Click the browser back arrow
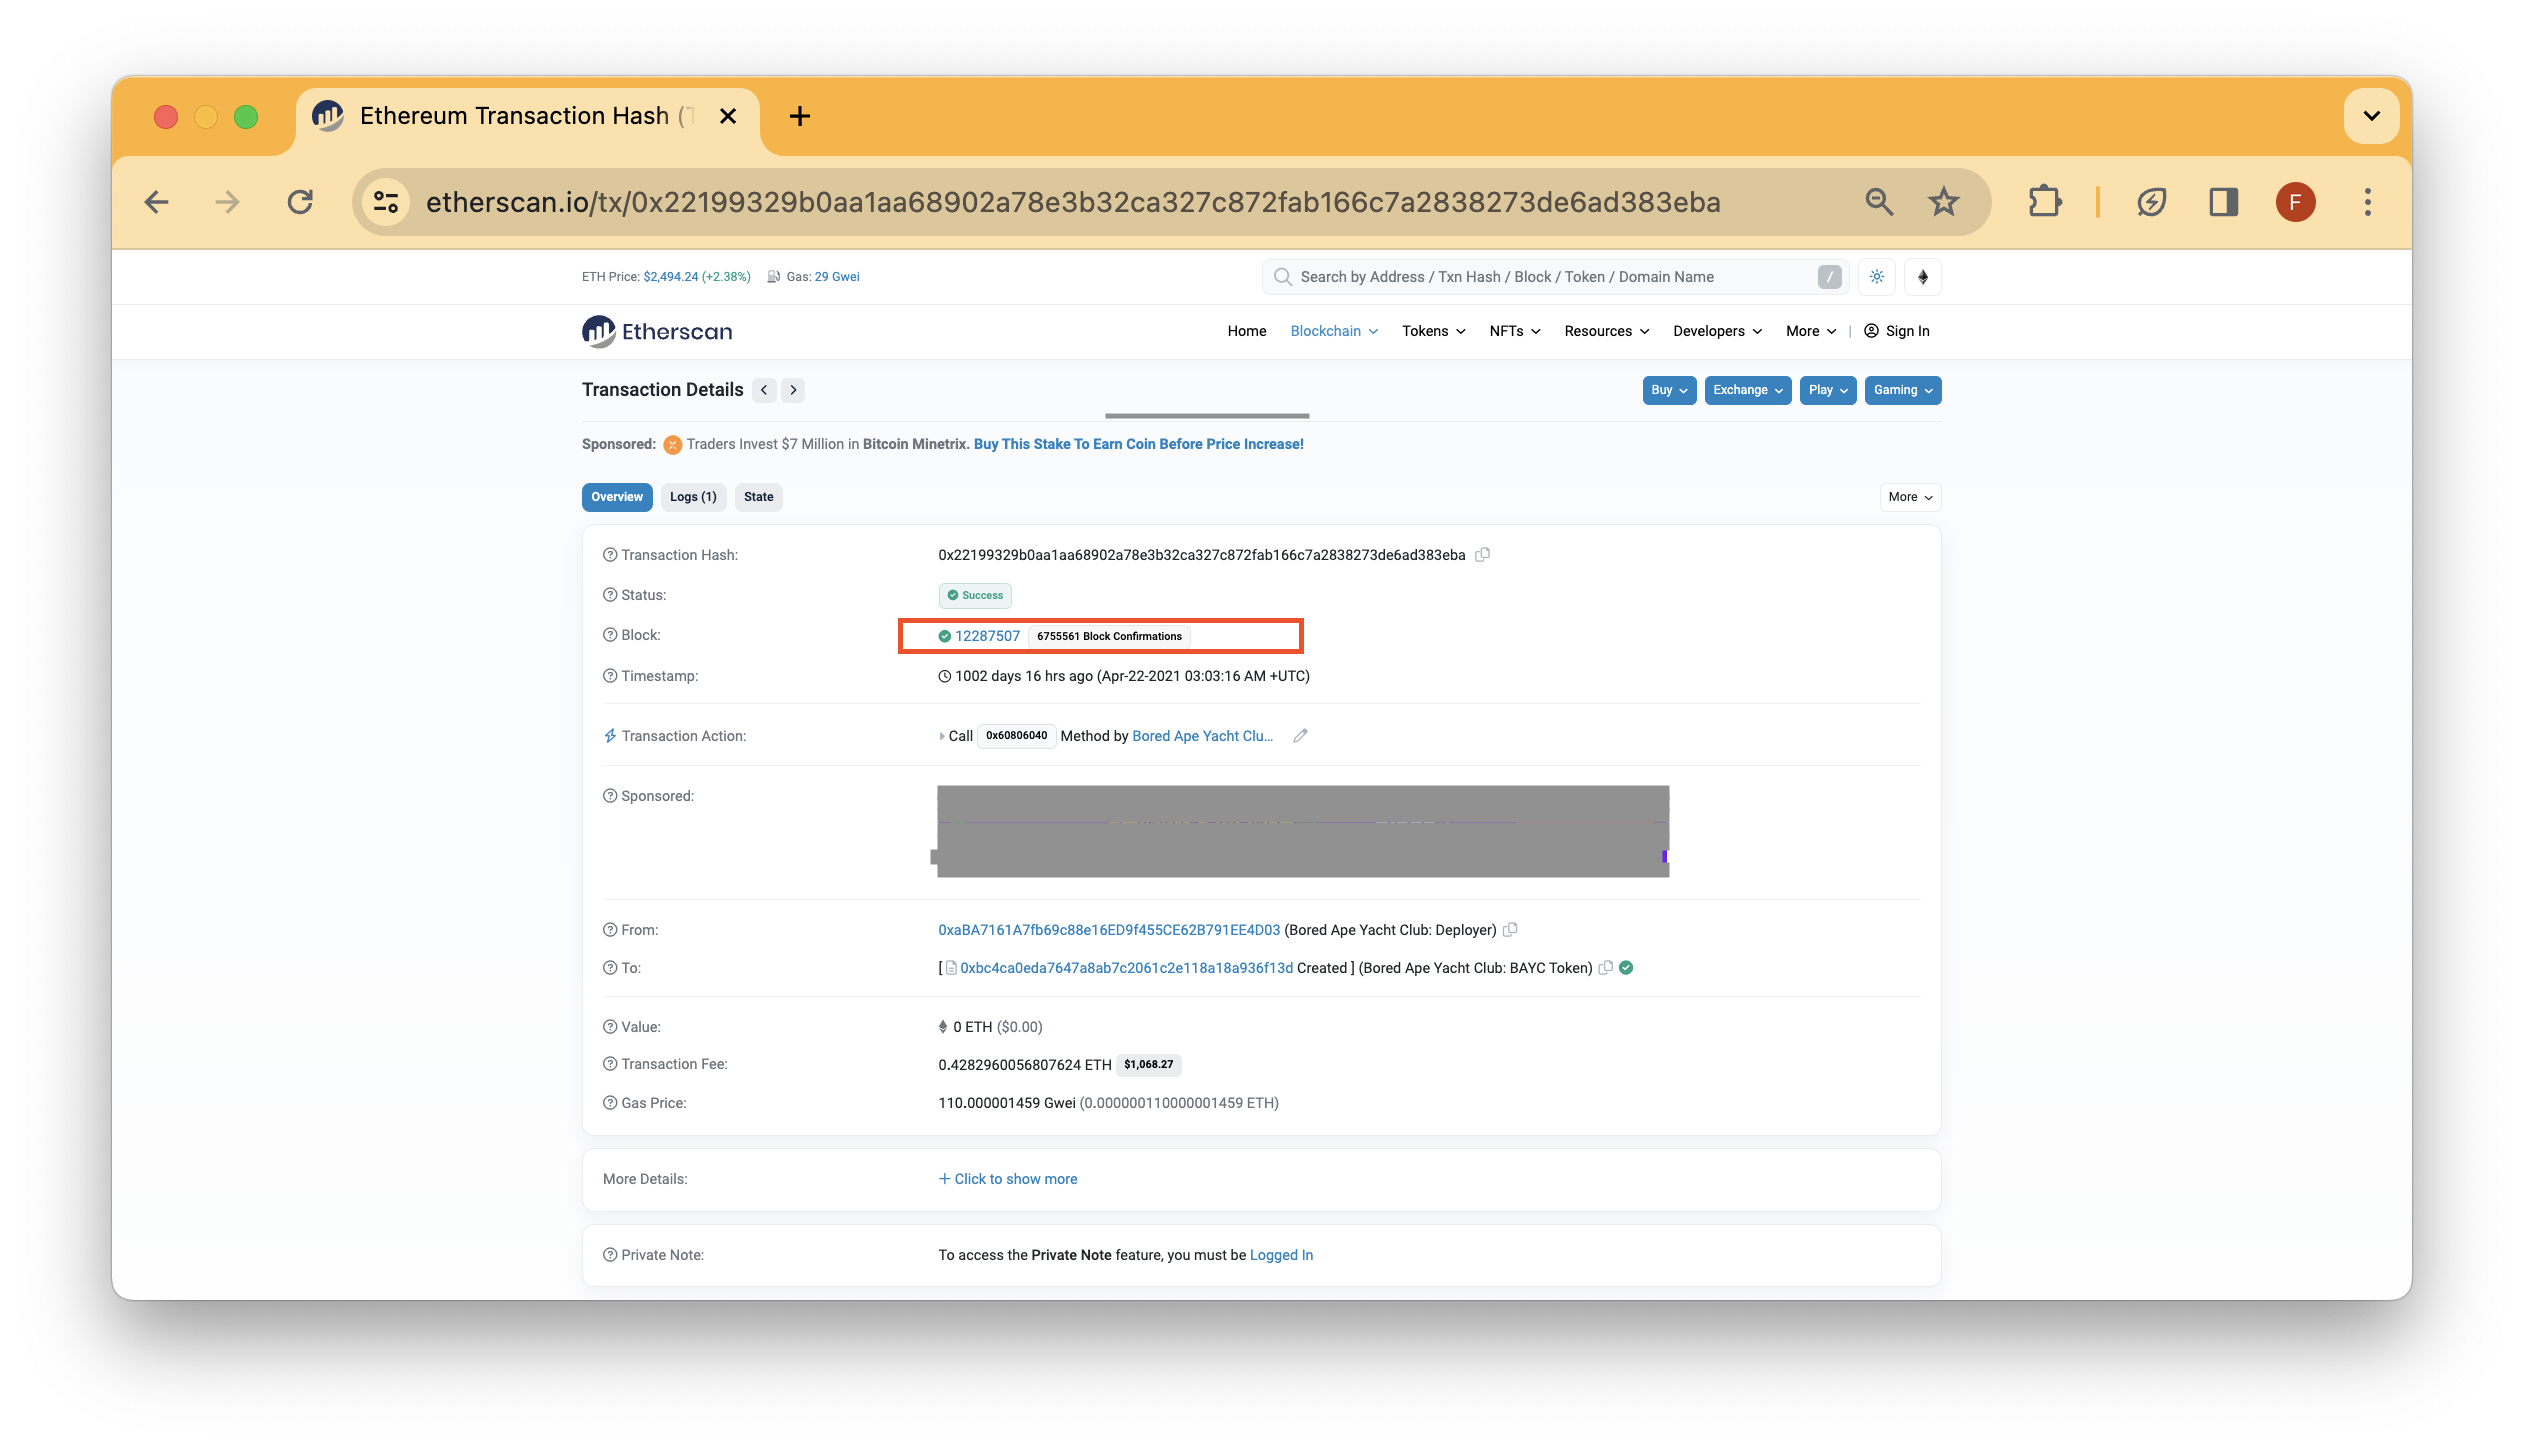Screen dimensions: 2524x1448 [156, 202]
